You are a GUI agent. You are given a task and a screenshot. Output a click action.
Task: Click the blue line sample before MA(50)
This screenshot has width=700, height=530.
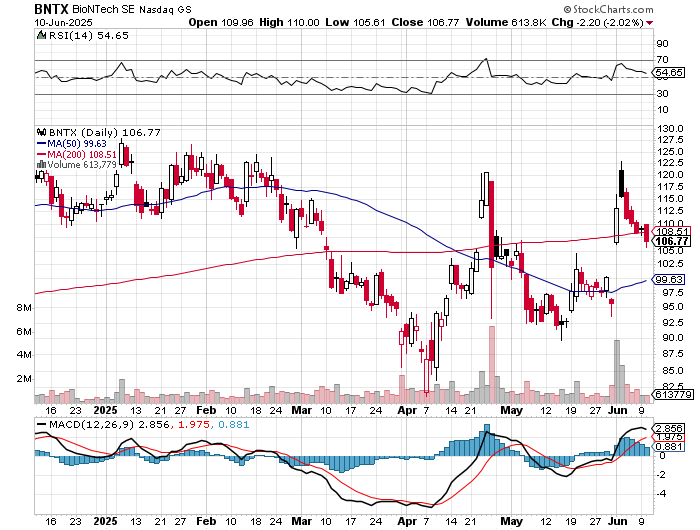[42, 144]
